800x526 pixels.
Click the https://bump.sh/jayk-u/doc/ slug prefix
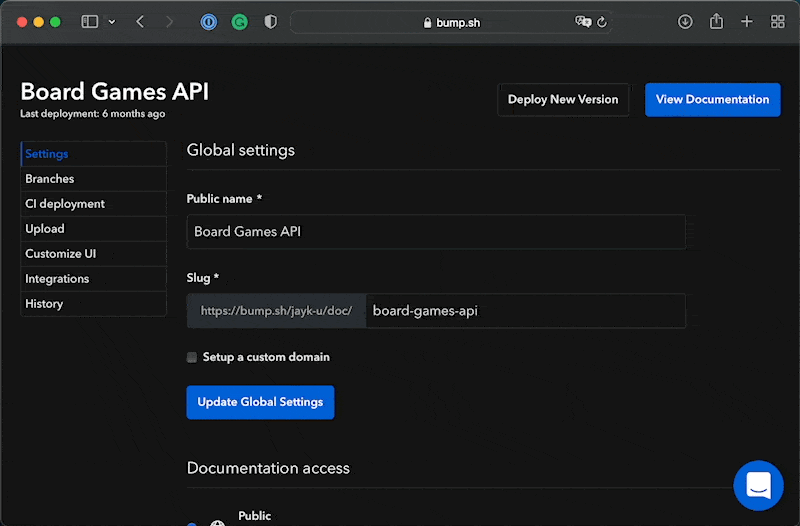pyautogui.click(x=276, y=311)
